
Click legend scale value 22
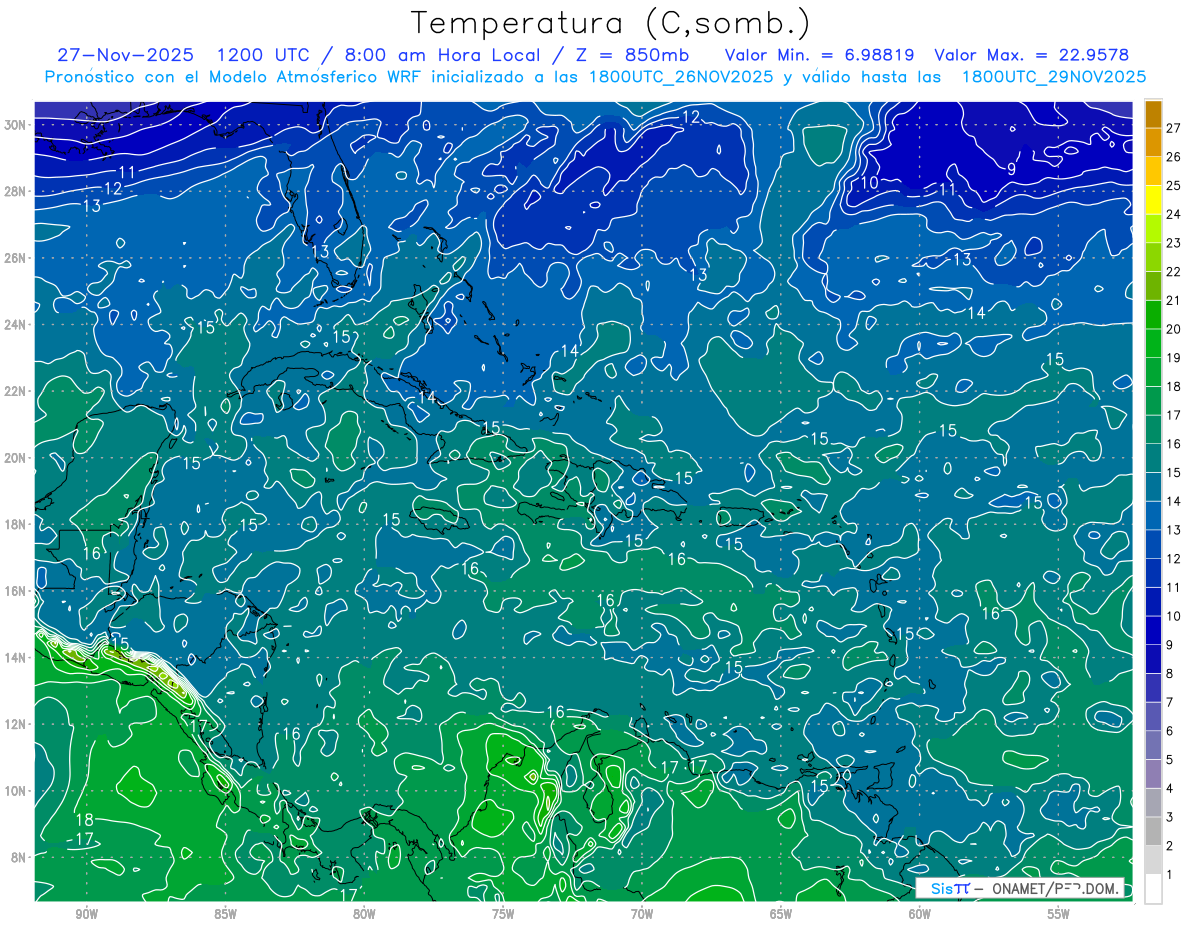pyautogui.click(x=1175, y=272)
